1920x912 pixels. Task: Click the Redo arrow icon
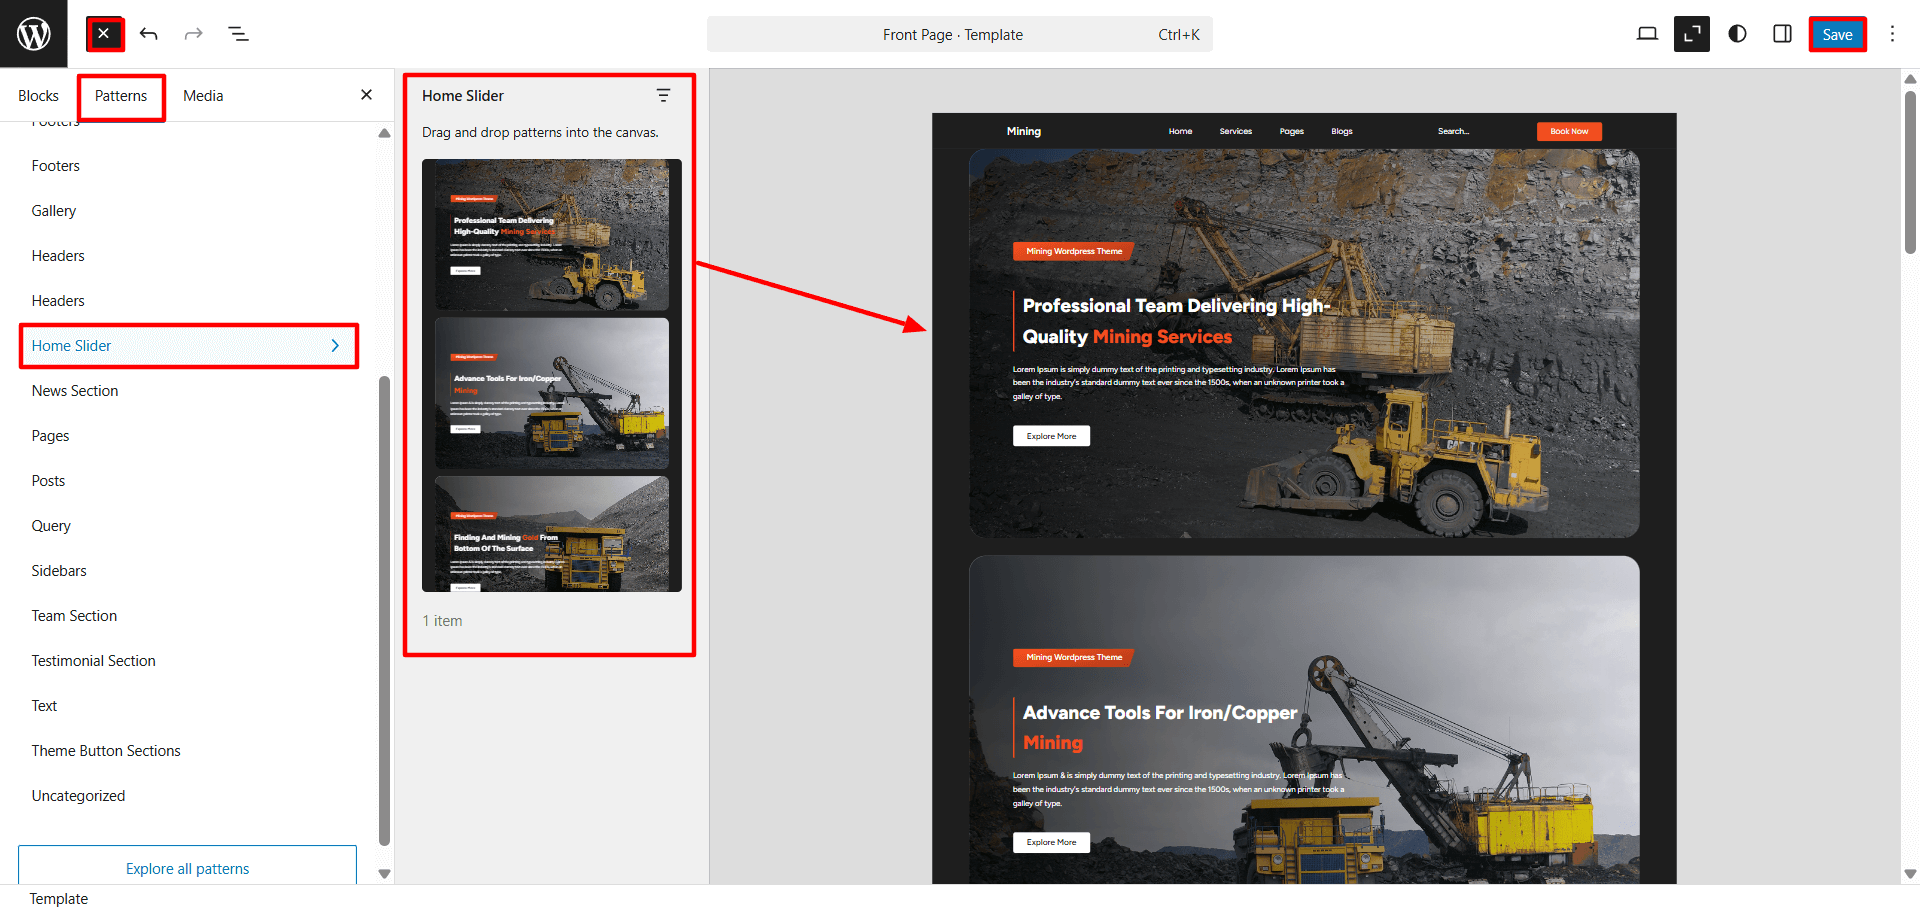pyautogui.click(x=193, y=34)
